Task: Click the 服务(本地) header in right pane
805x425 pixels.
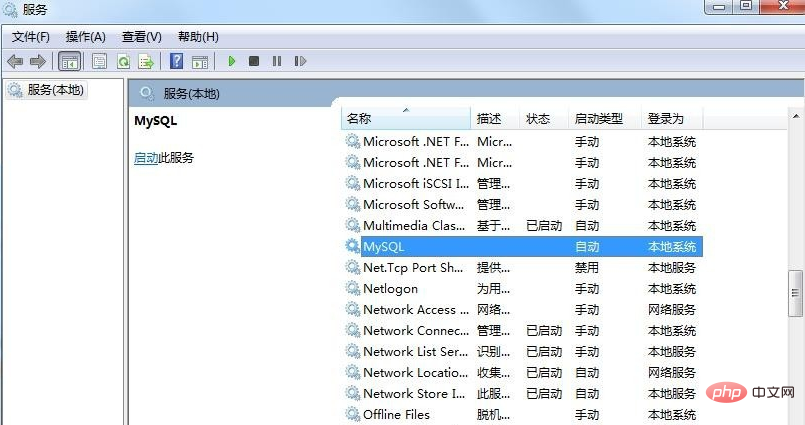Action: (191, 94)
